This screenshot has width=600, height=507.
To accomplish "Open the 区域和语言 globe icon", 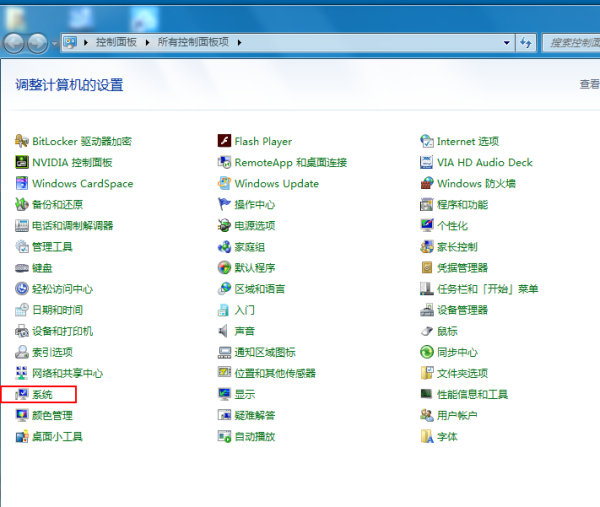I will coord(224,289).
